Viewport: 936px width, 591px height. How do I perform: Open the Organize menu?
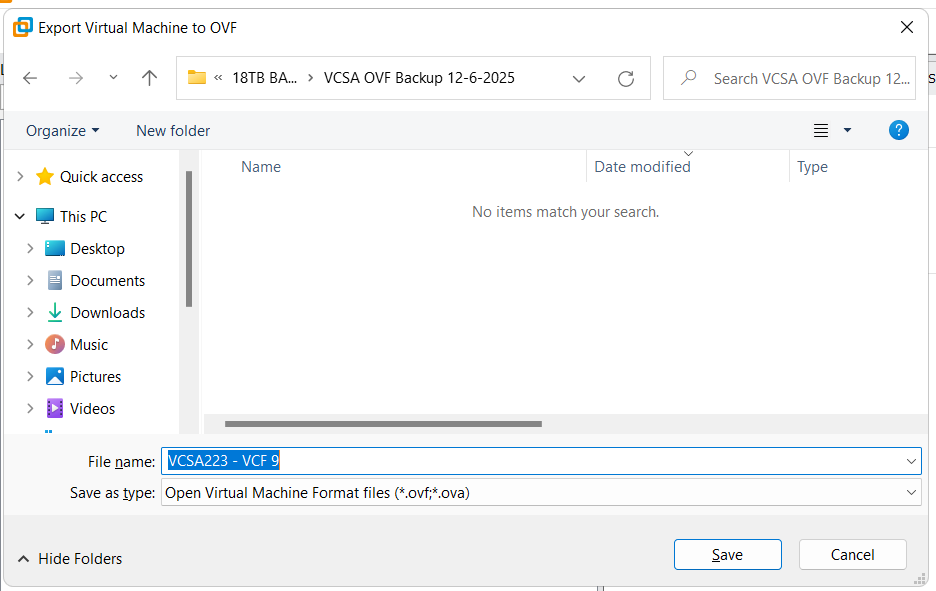(62, 130)
